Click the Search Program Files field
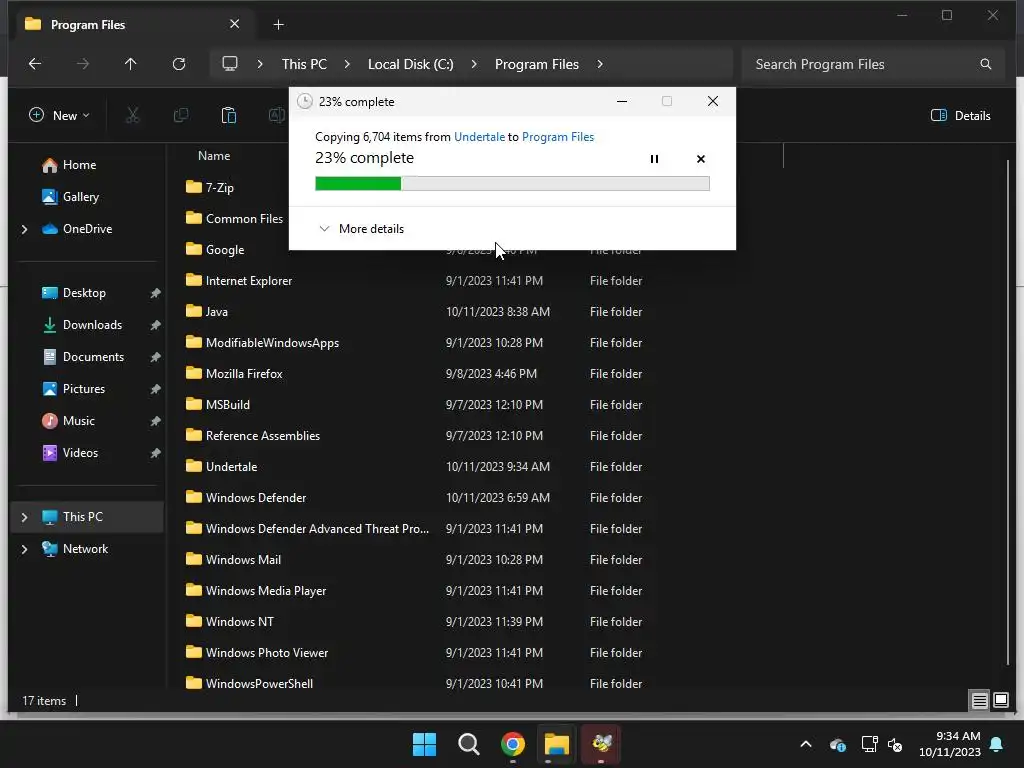Image resolution: width=1024 pixels, height=768 pixels. tap(873, 64)
